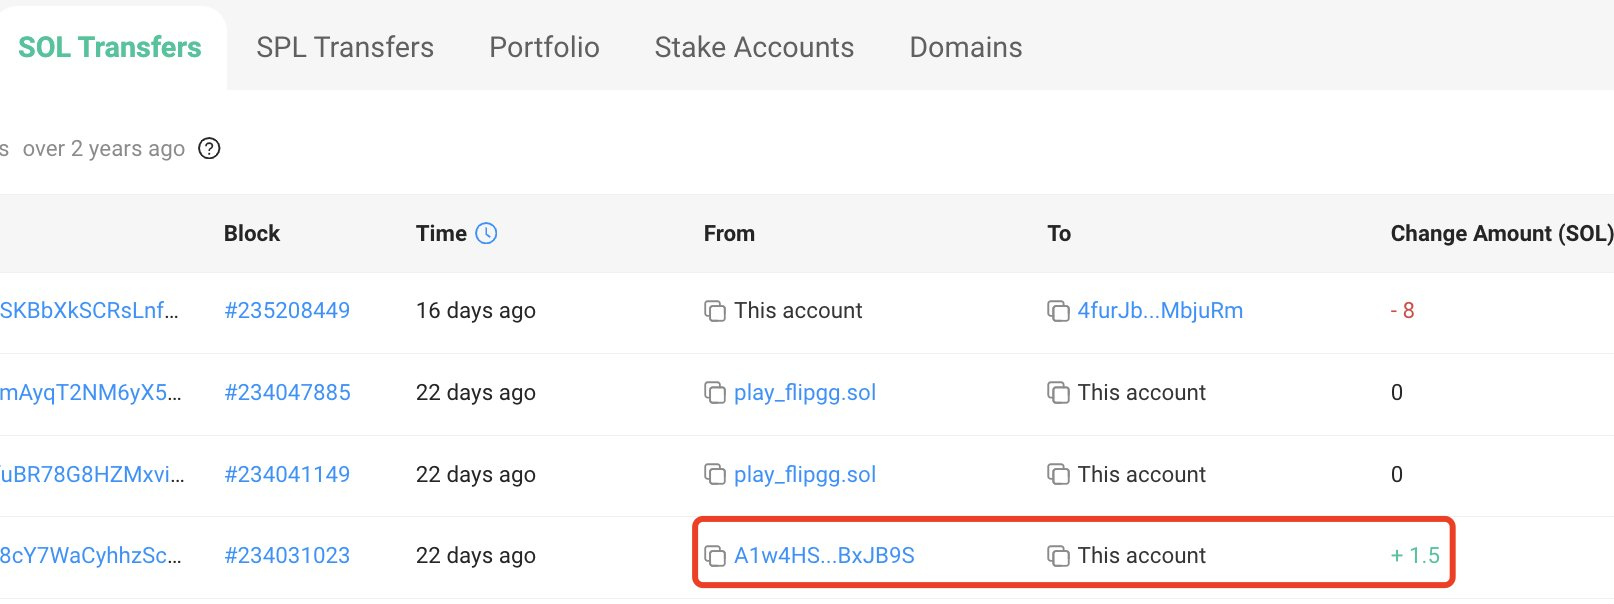Click the A1w4HS...BxJB9S sender address
The image size is (1614, 604).
824,556
